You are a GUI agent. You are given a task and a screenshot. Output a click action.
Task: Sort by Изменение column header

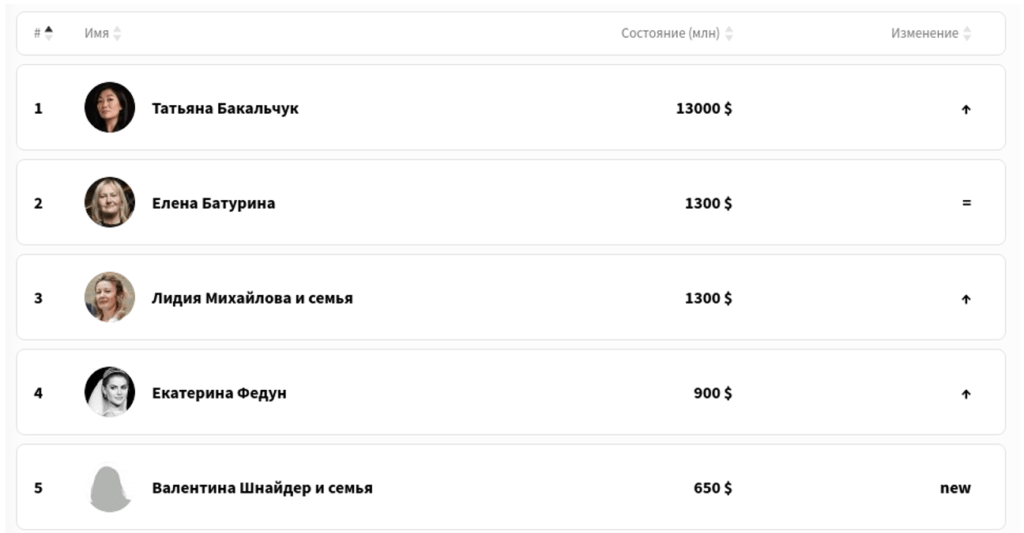pyautogui.click(x=931, y=33)
